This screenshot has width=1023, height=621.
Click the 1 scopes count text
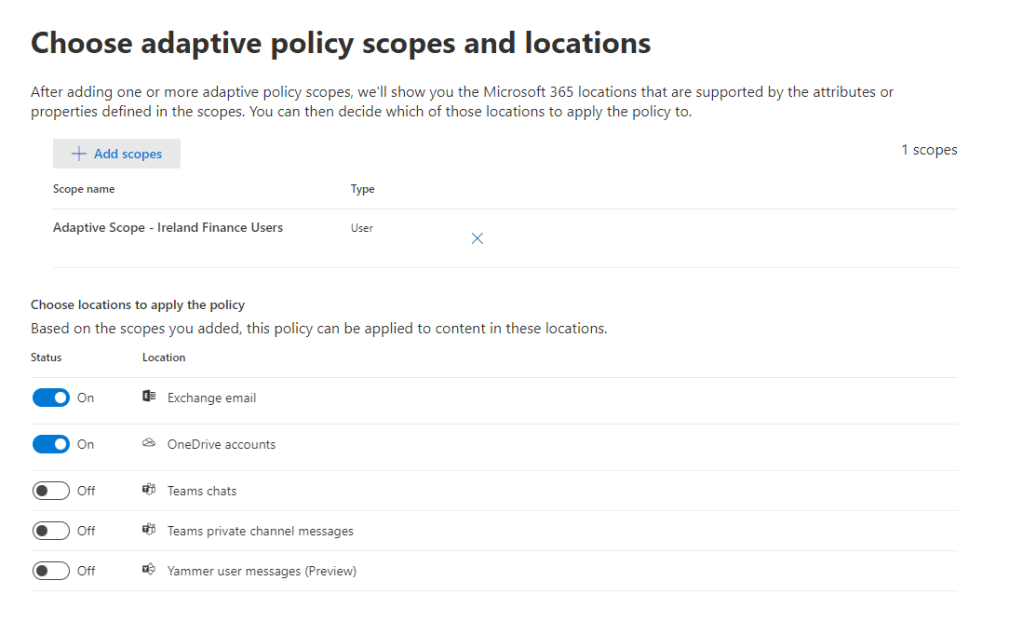coord(929,150)
